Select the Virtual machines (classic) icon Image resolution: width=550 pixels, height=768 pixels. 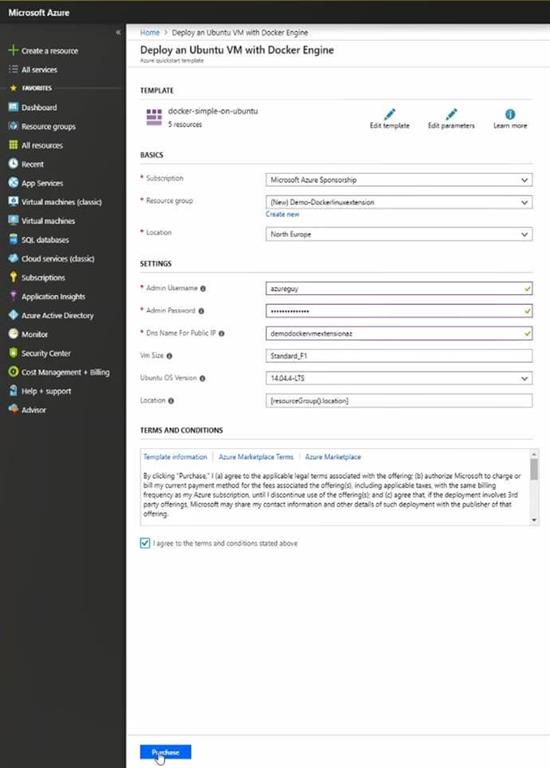point(13,202)
